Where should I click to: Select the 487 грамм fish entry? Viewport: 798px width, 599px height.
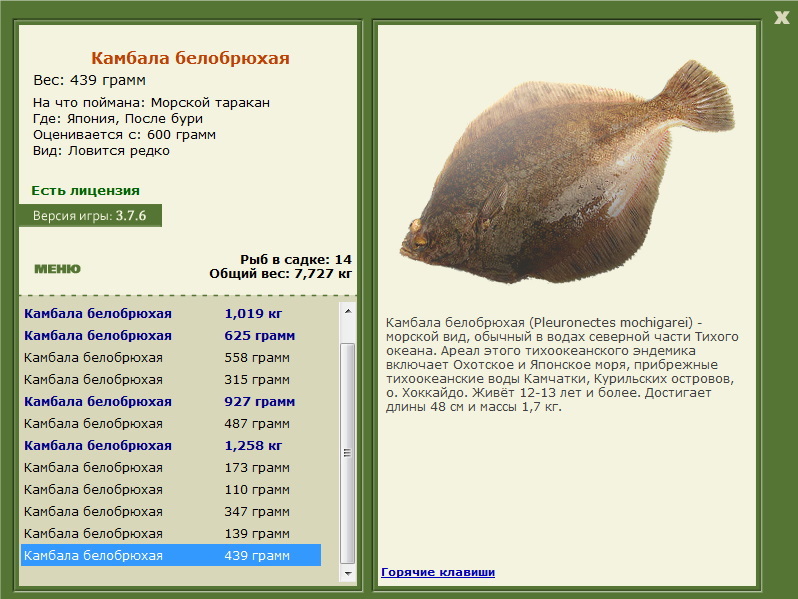[x=171, y=423]
